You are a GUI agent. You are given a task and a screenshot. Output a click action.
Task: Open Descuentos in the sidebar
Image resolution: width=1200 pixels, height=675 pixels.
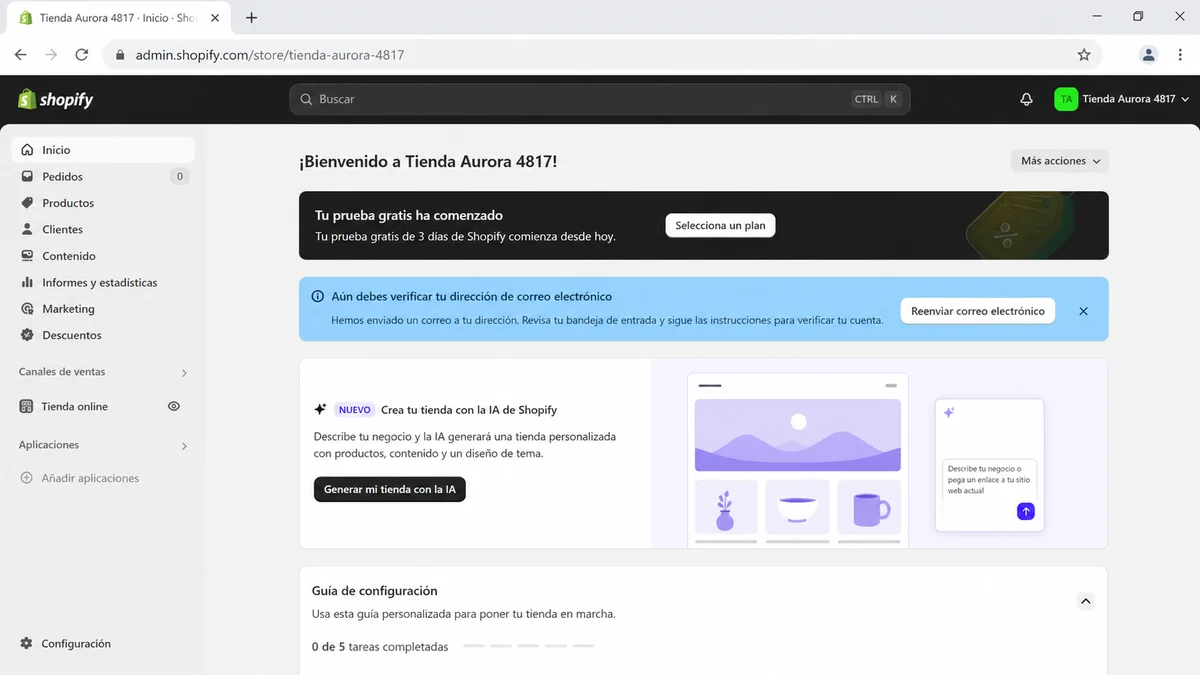point(103,335)
